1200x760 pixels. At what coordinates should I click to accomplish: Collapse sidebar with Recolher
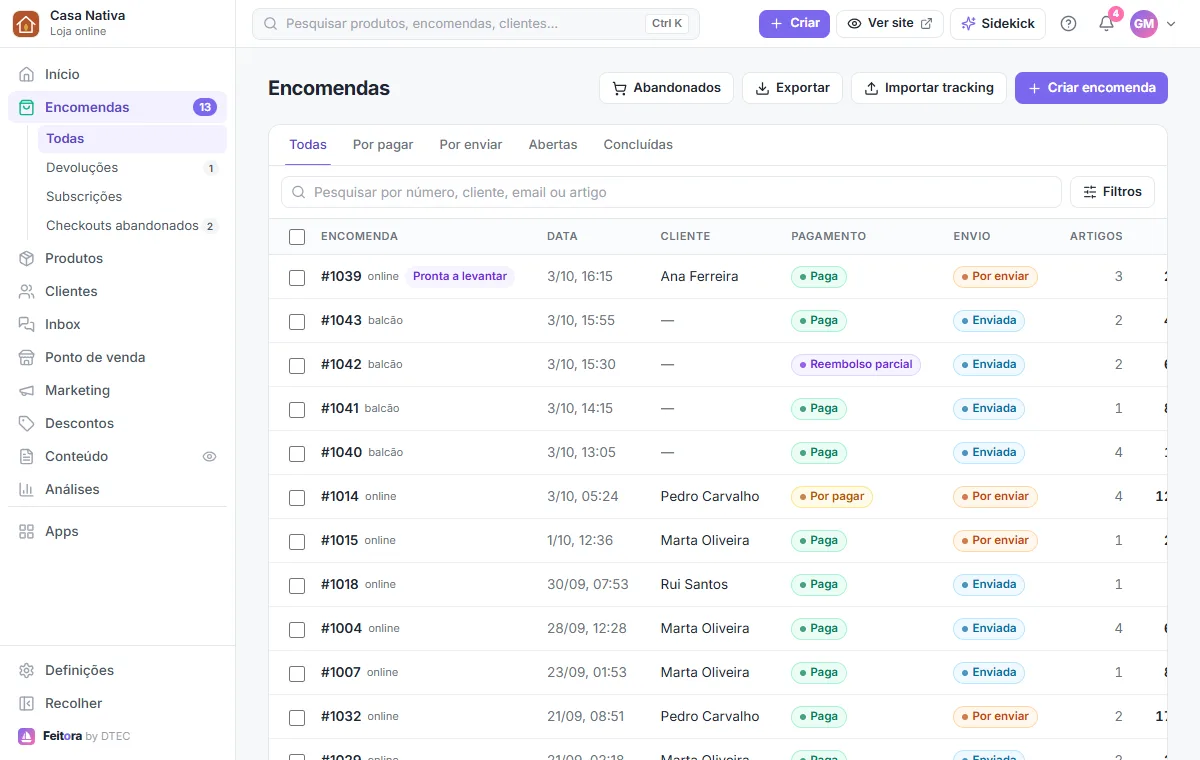117,703
